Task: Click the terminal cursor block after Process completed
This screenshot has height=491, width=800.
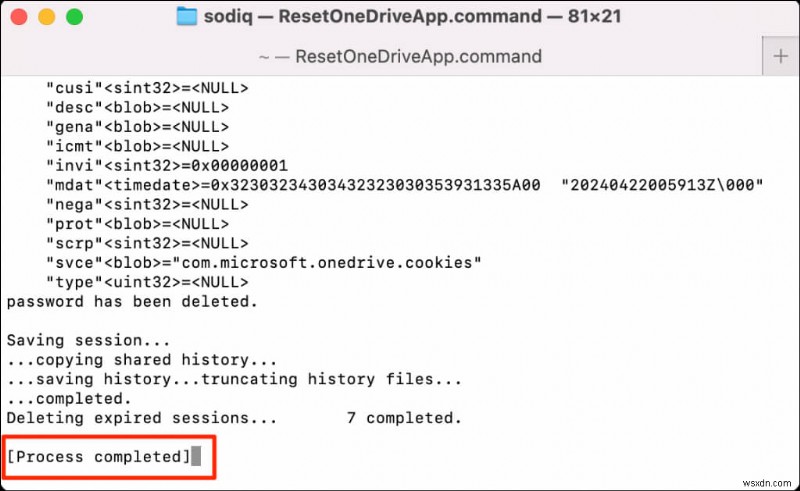Action: point(196,456)
